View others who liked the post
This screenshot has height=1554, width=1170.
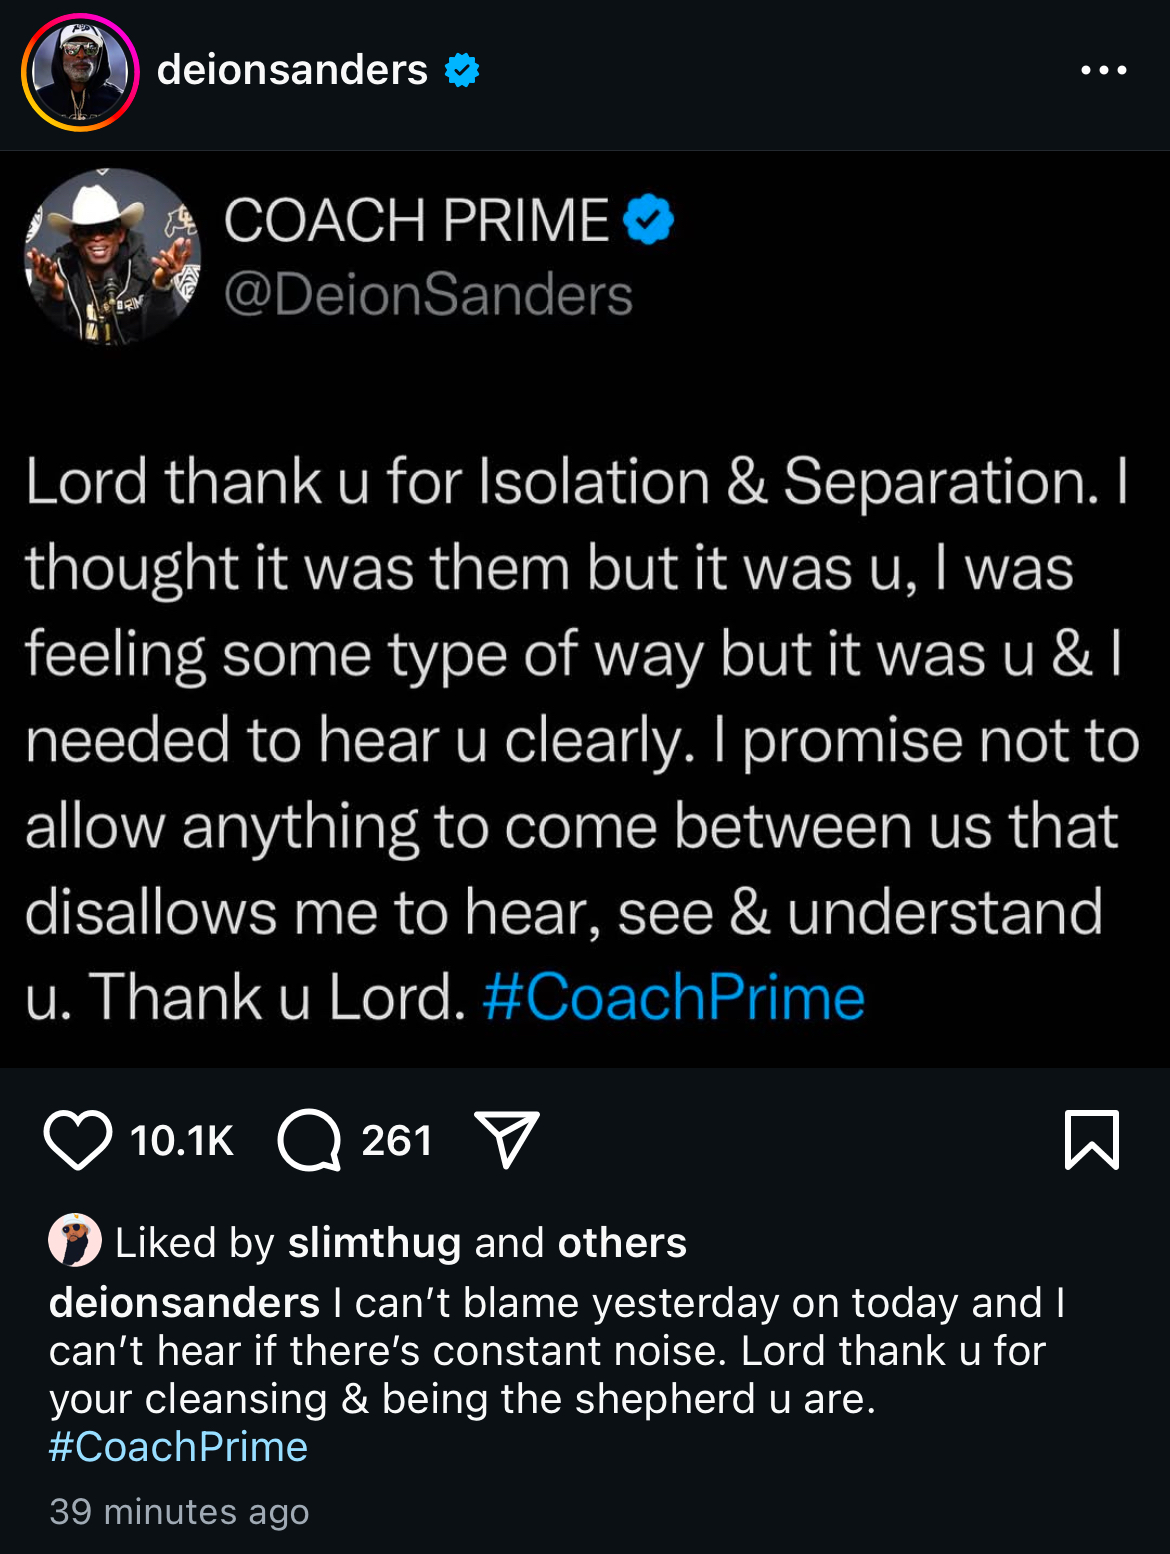[x=622, y=1243]
